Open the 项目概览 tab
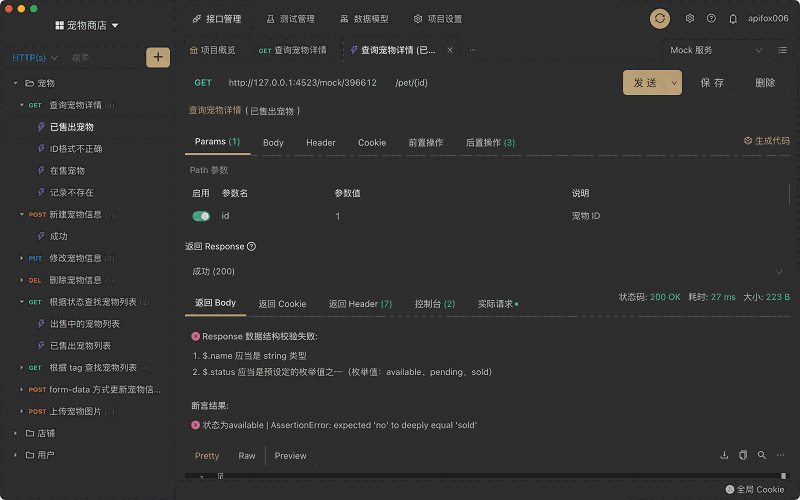Screen dimensions: 800x500 tap(213, 50)
